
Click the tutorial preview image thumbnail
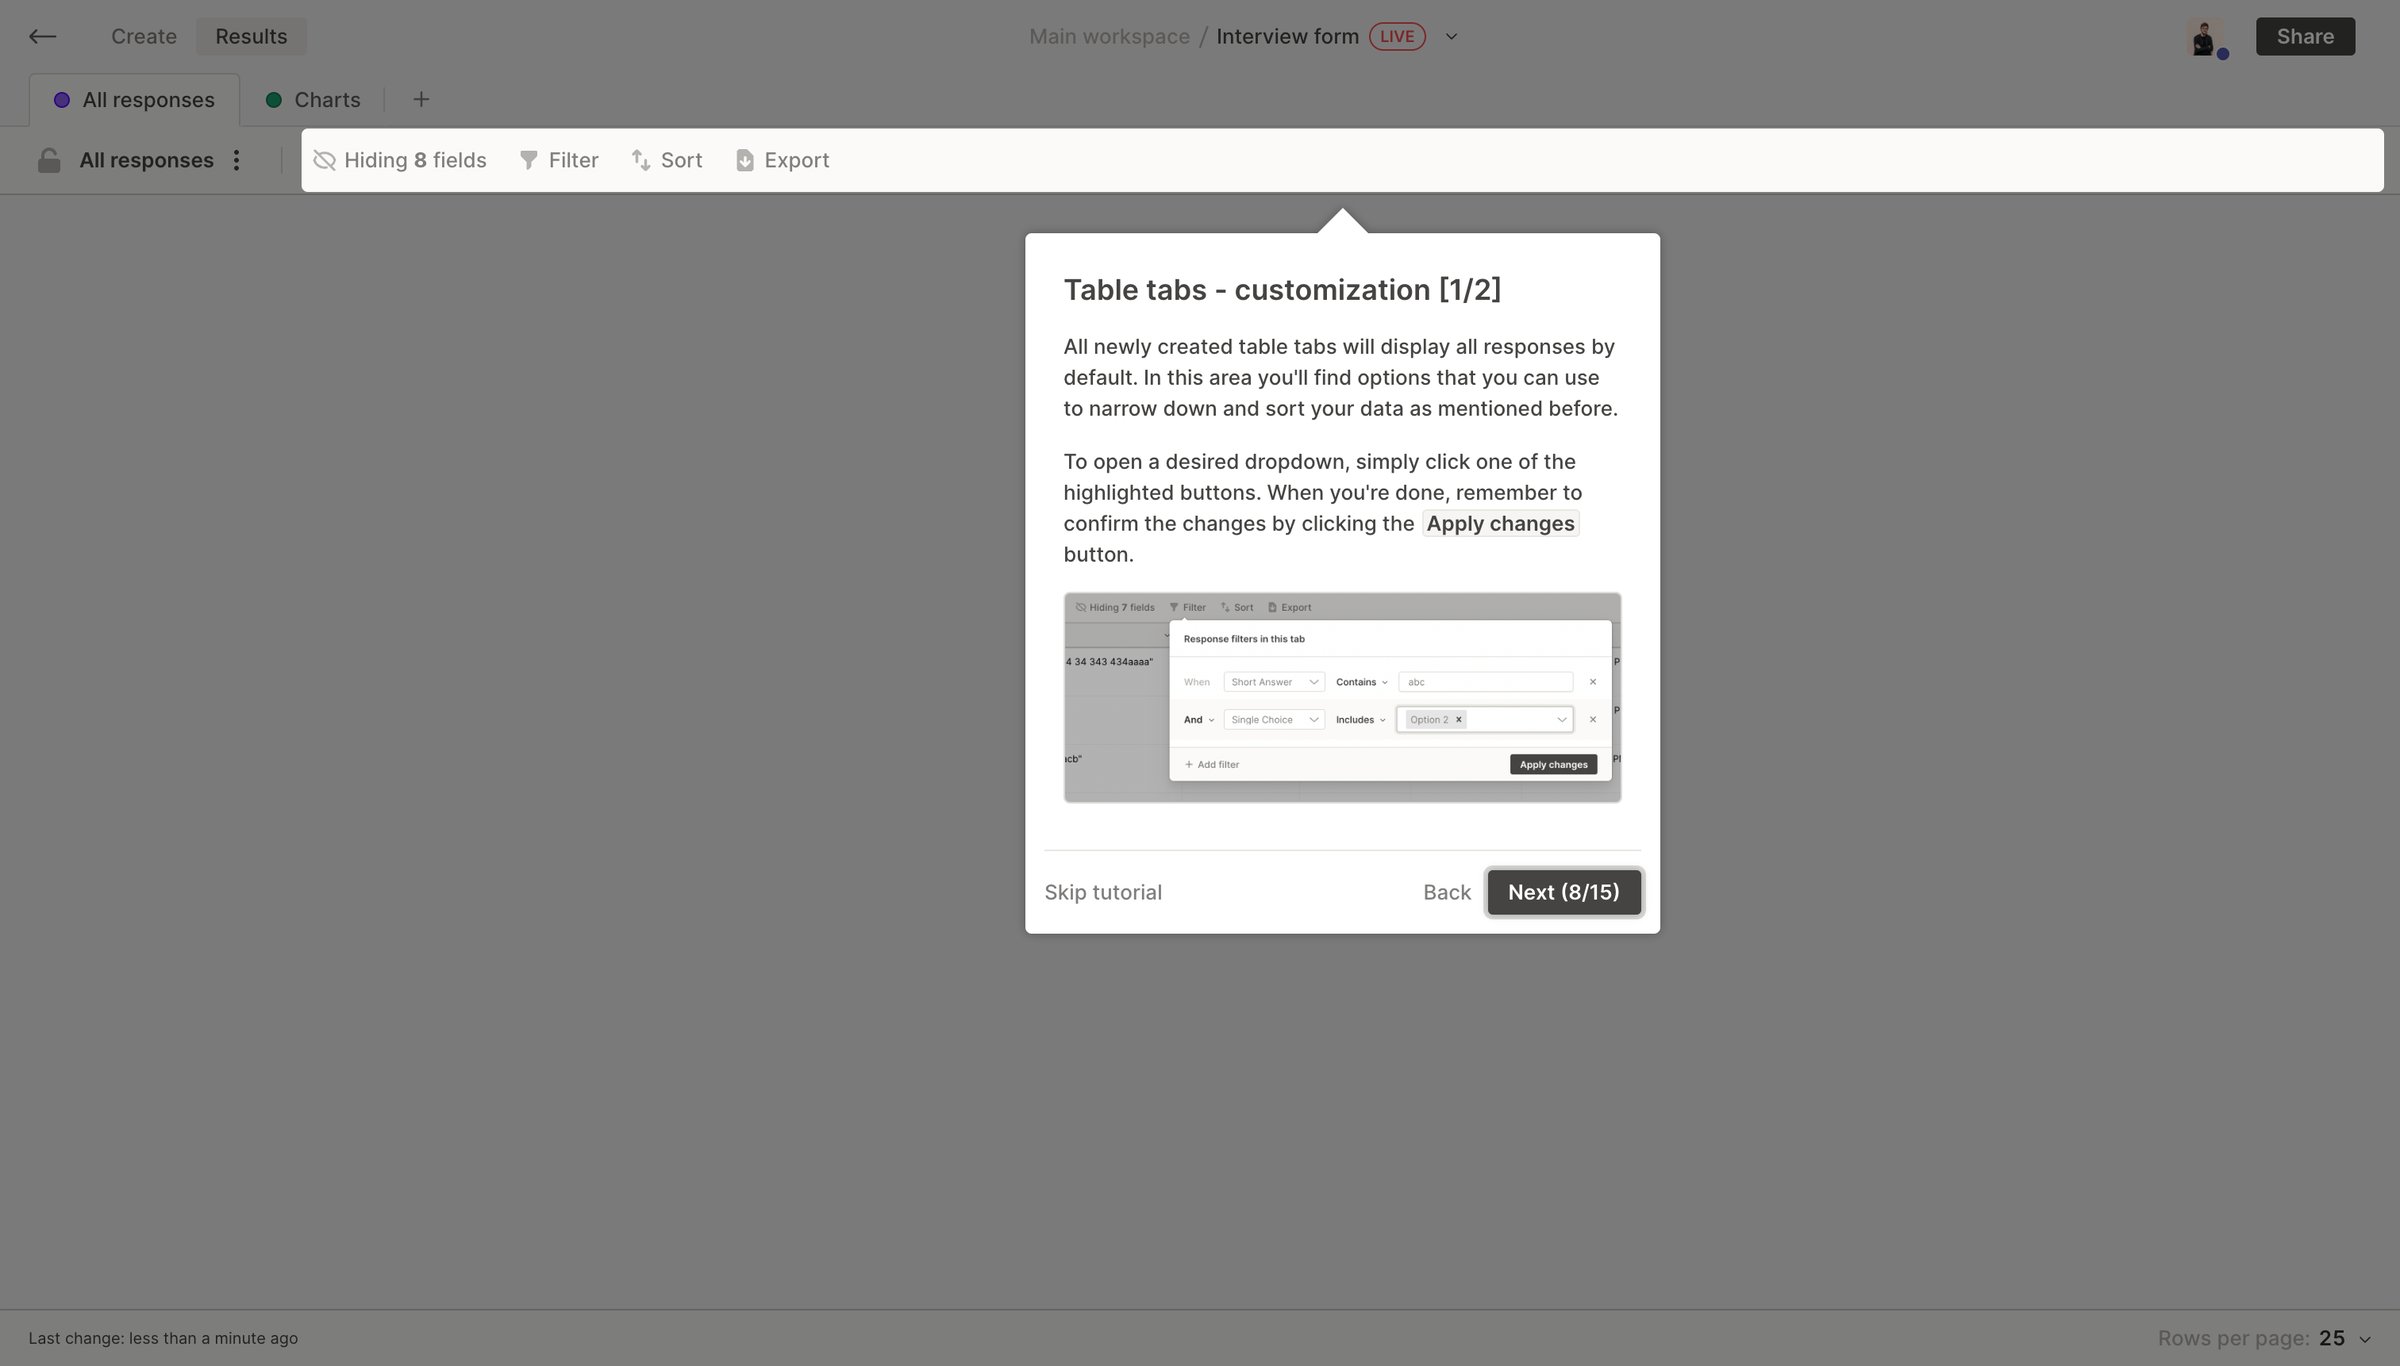(1342, 697)
